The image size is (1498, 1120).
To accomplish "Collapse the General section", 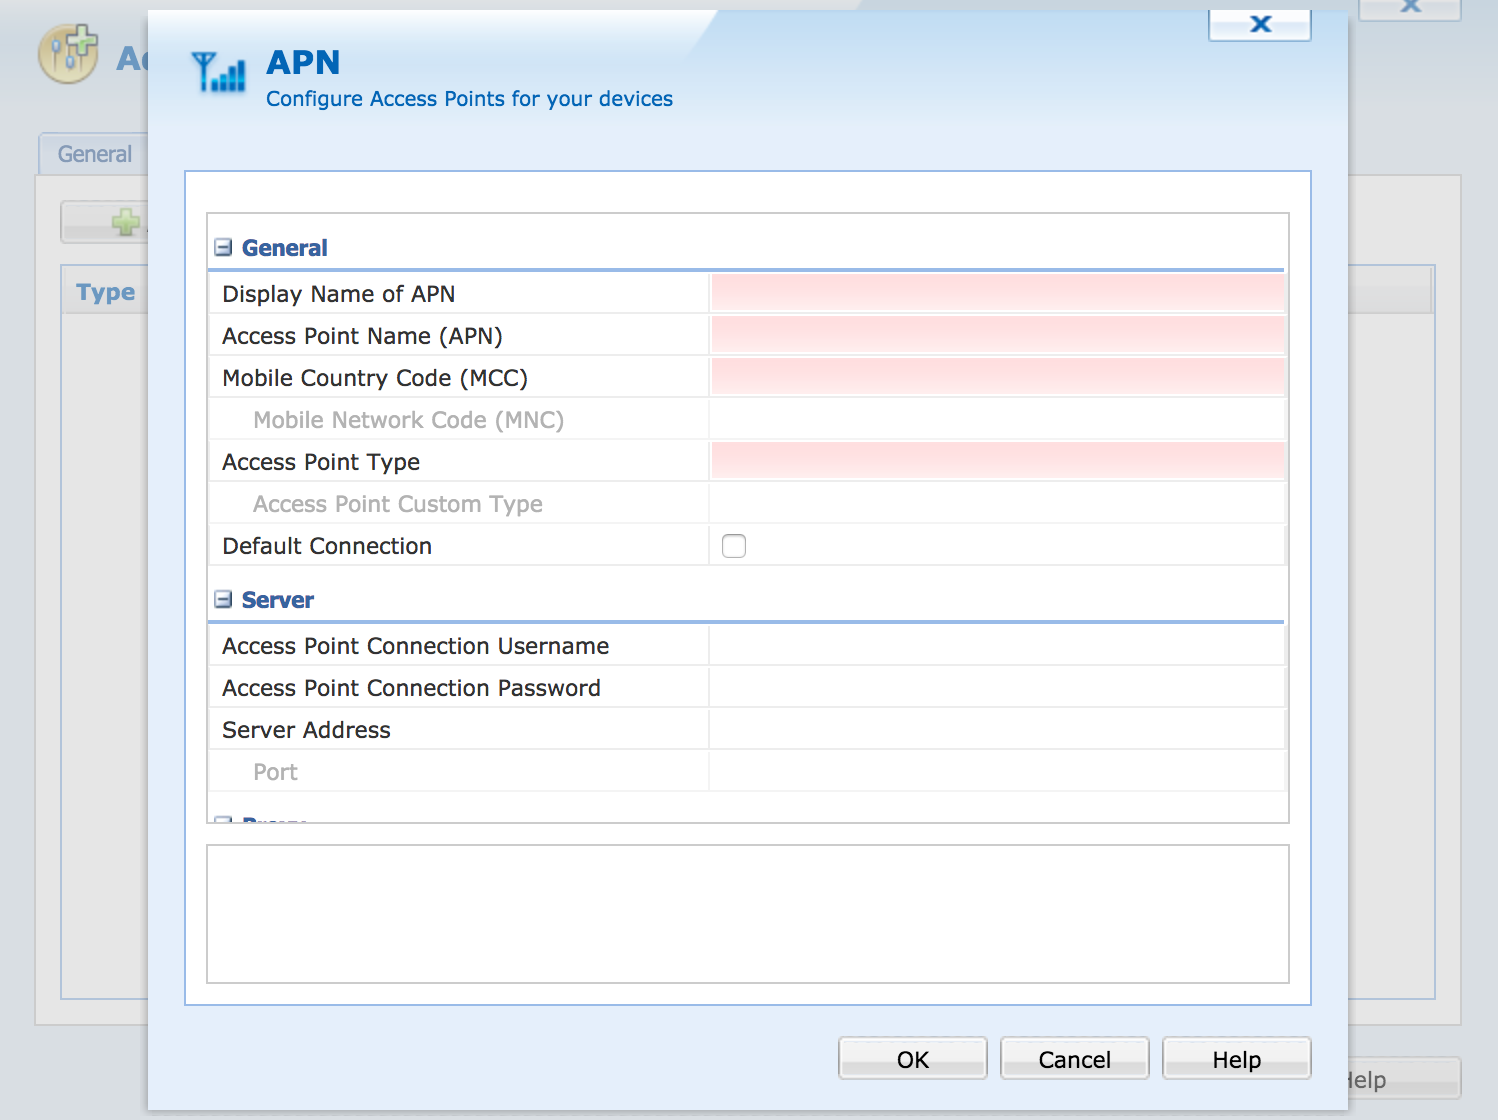I will click(223, 248).
